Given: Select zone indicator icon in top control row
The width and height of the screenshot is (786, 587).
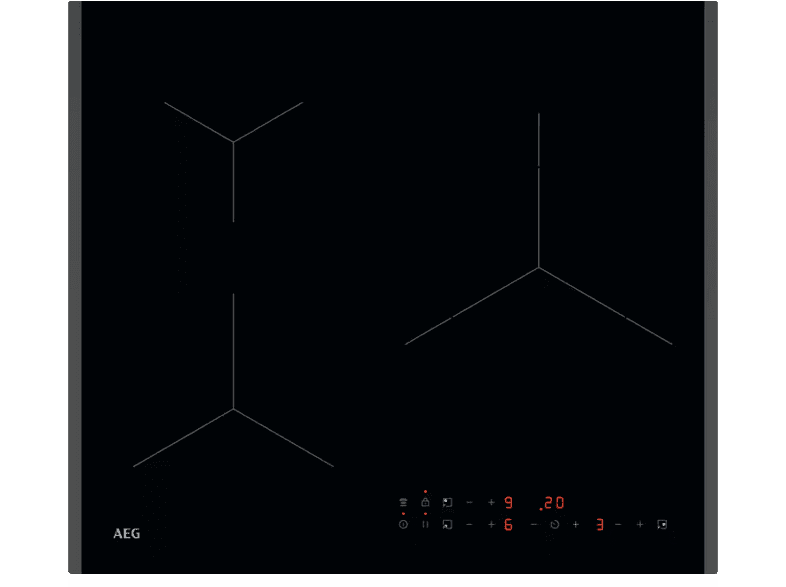Looking at the screenshot, I should point(447,502).
